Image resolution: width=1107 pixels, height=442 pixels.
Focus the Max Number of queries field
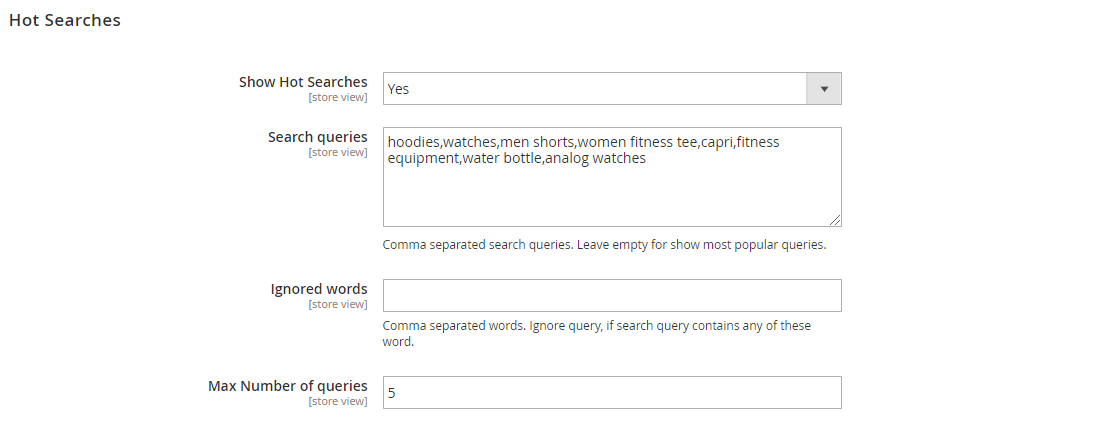[x=612, y=393]
